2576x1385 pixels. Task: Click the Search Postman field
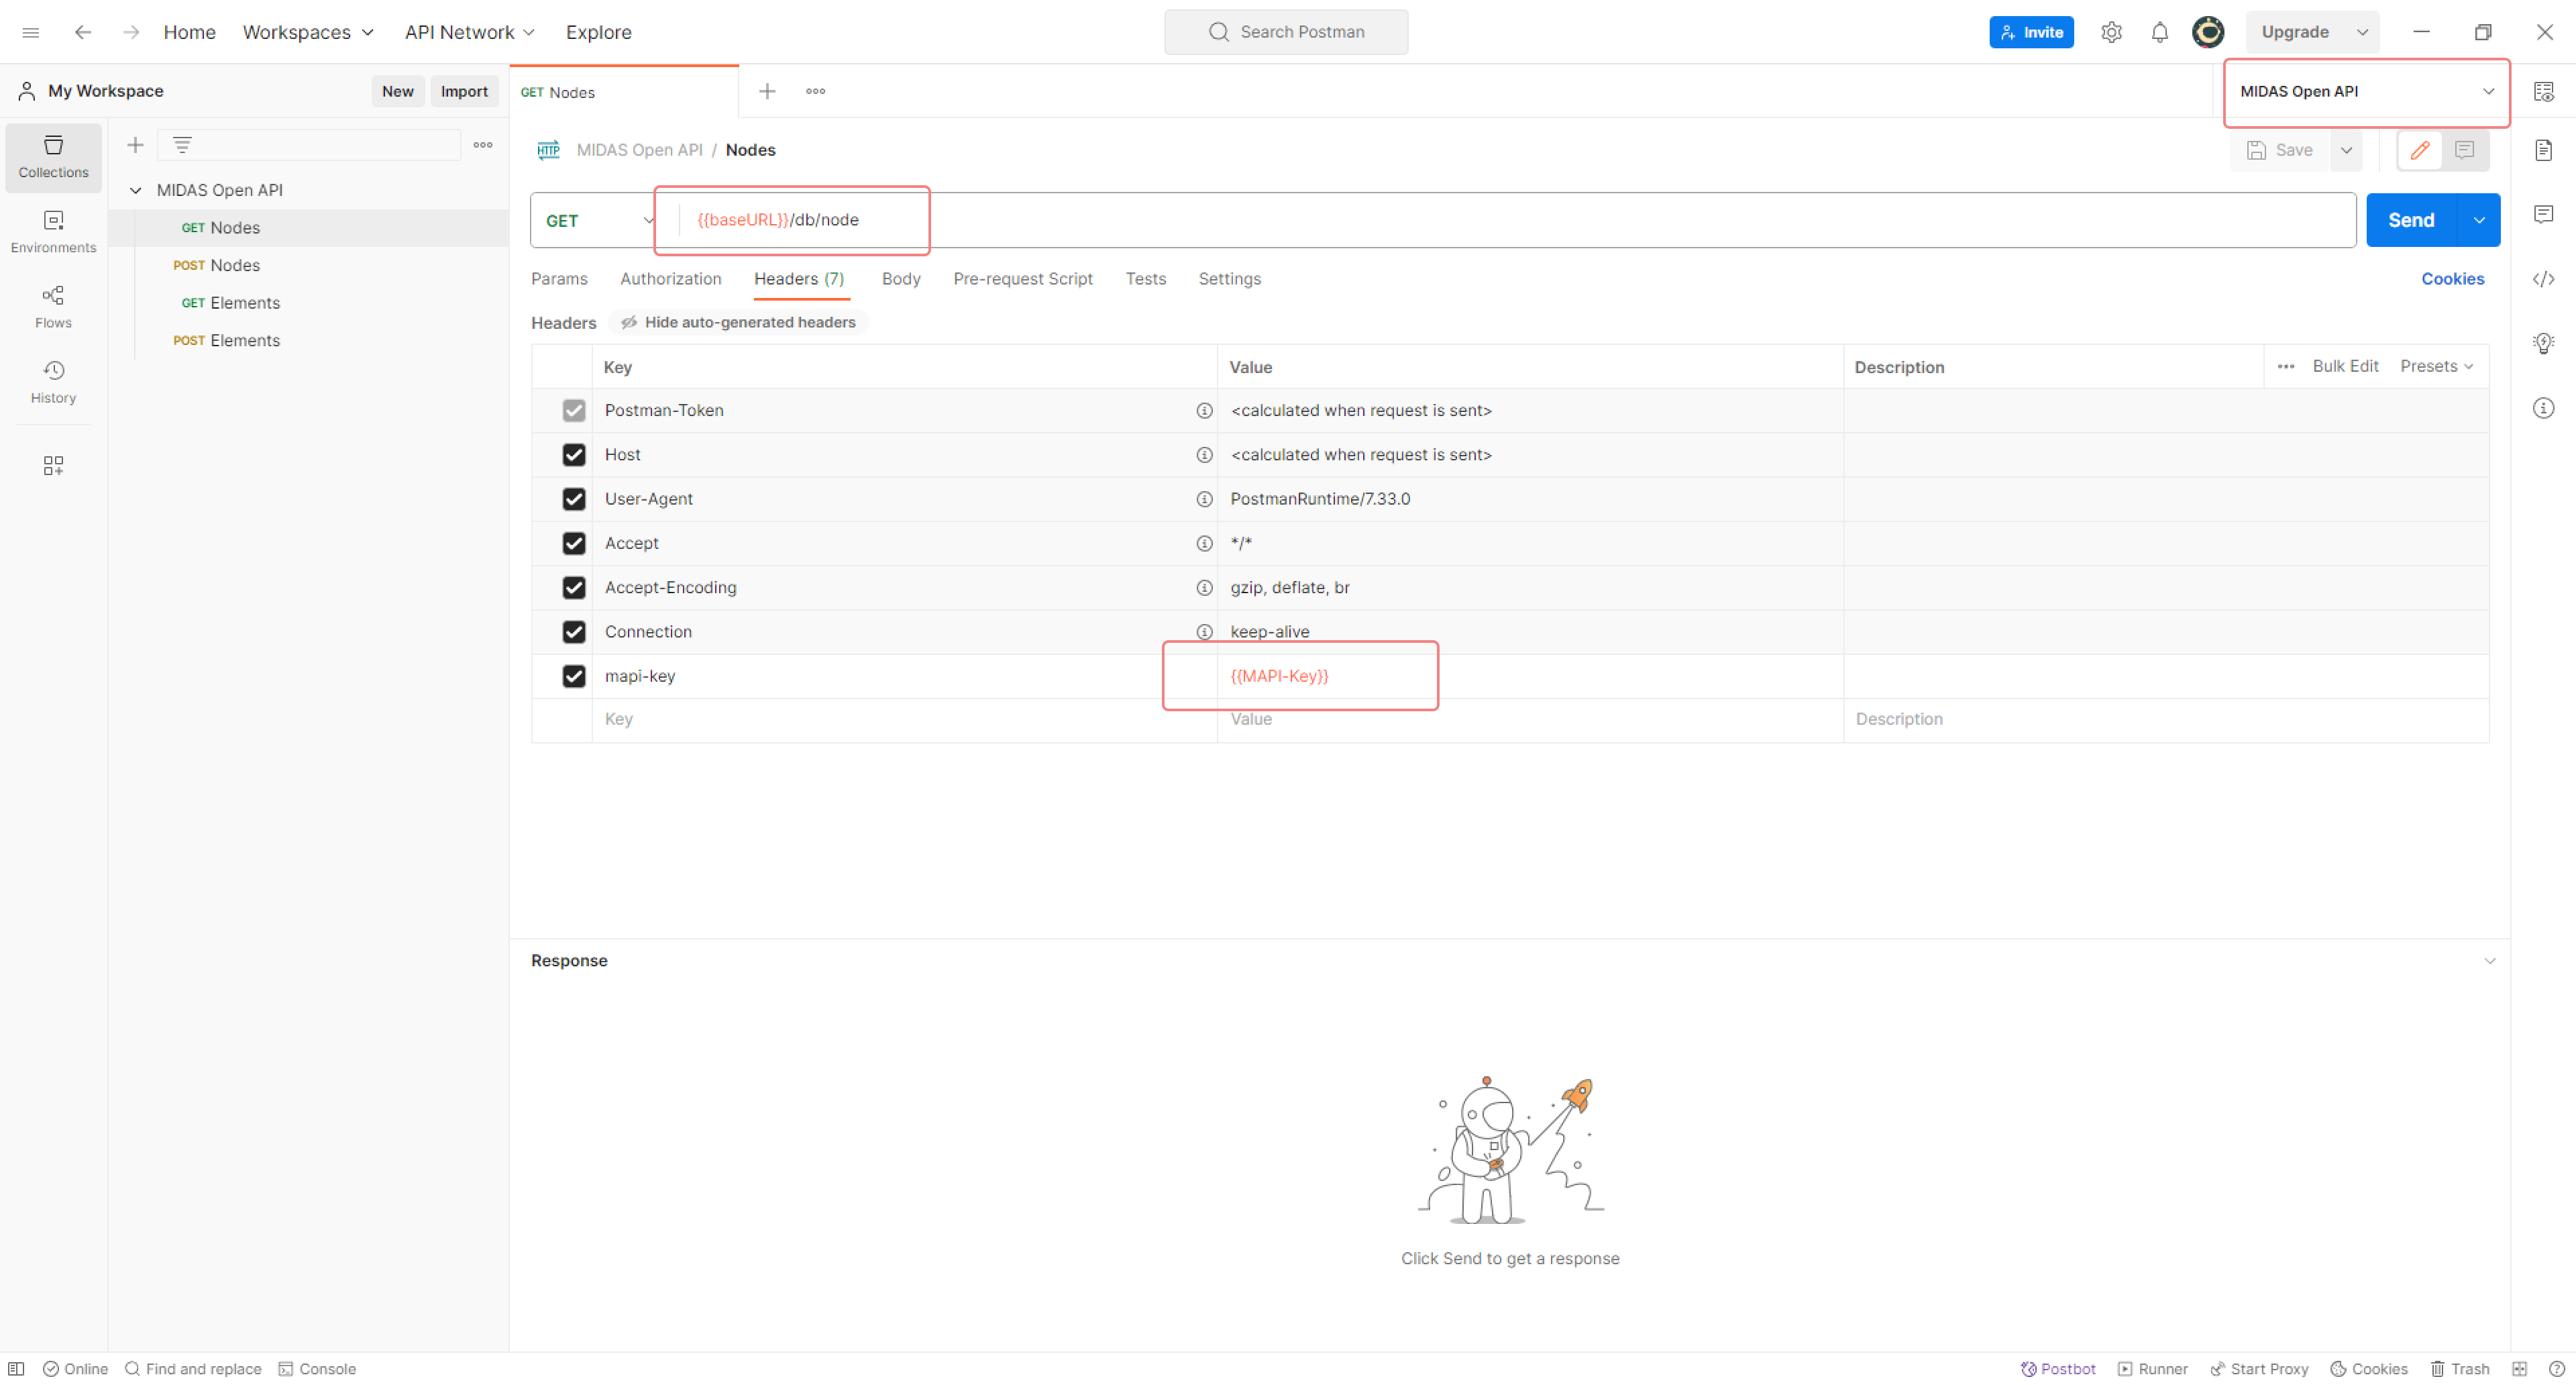point(1286,32)
